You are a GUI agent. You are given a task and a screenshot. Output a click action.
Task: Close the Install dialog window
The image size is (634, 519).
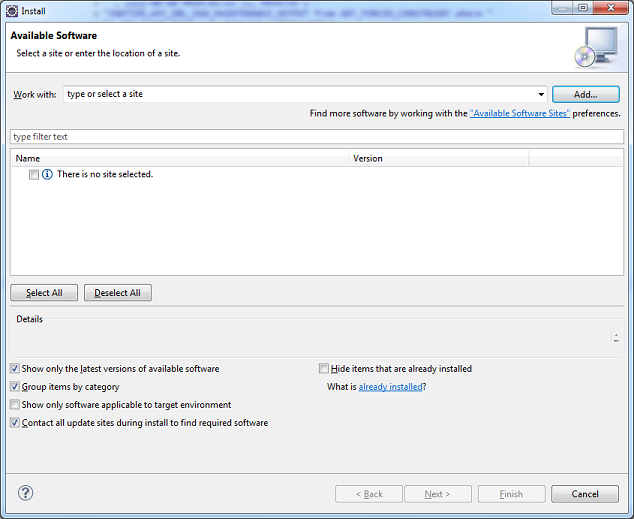click(611, 8)
